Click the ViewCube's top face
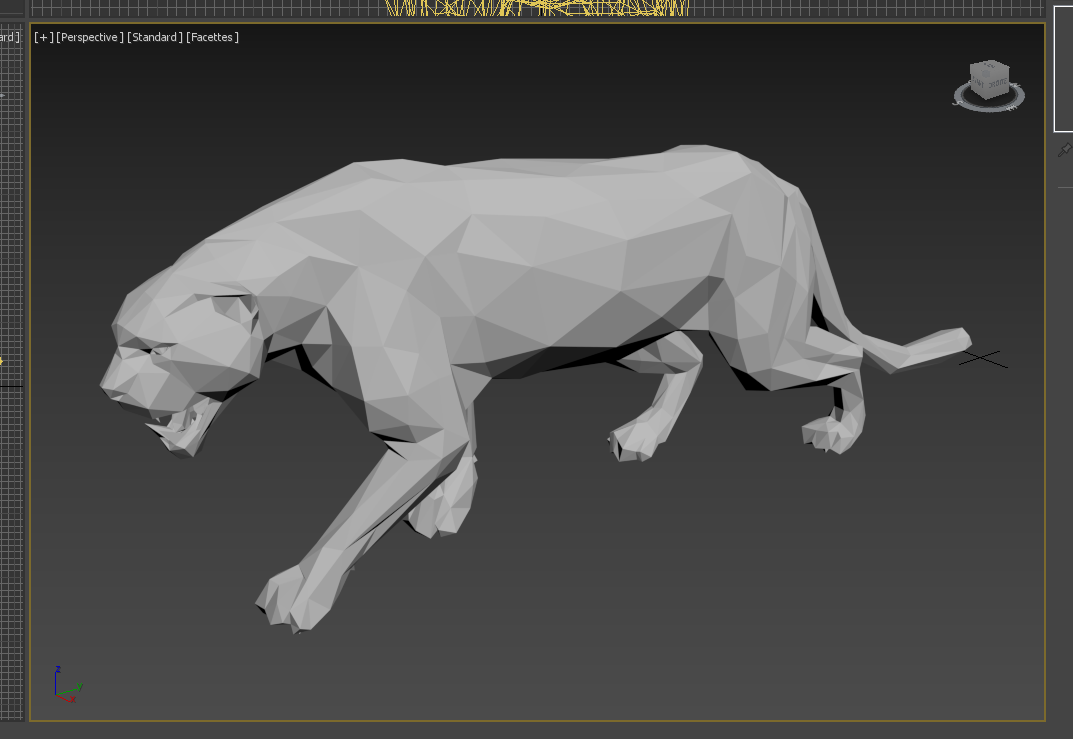Screen dimensions: 1073x739 point(988,69)
